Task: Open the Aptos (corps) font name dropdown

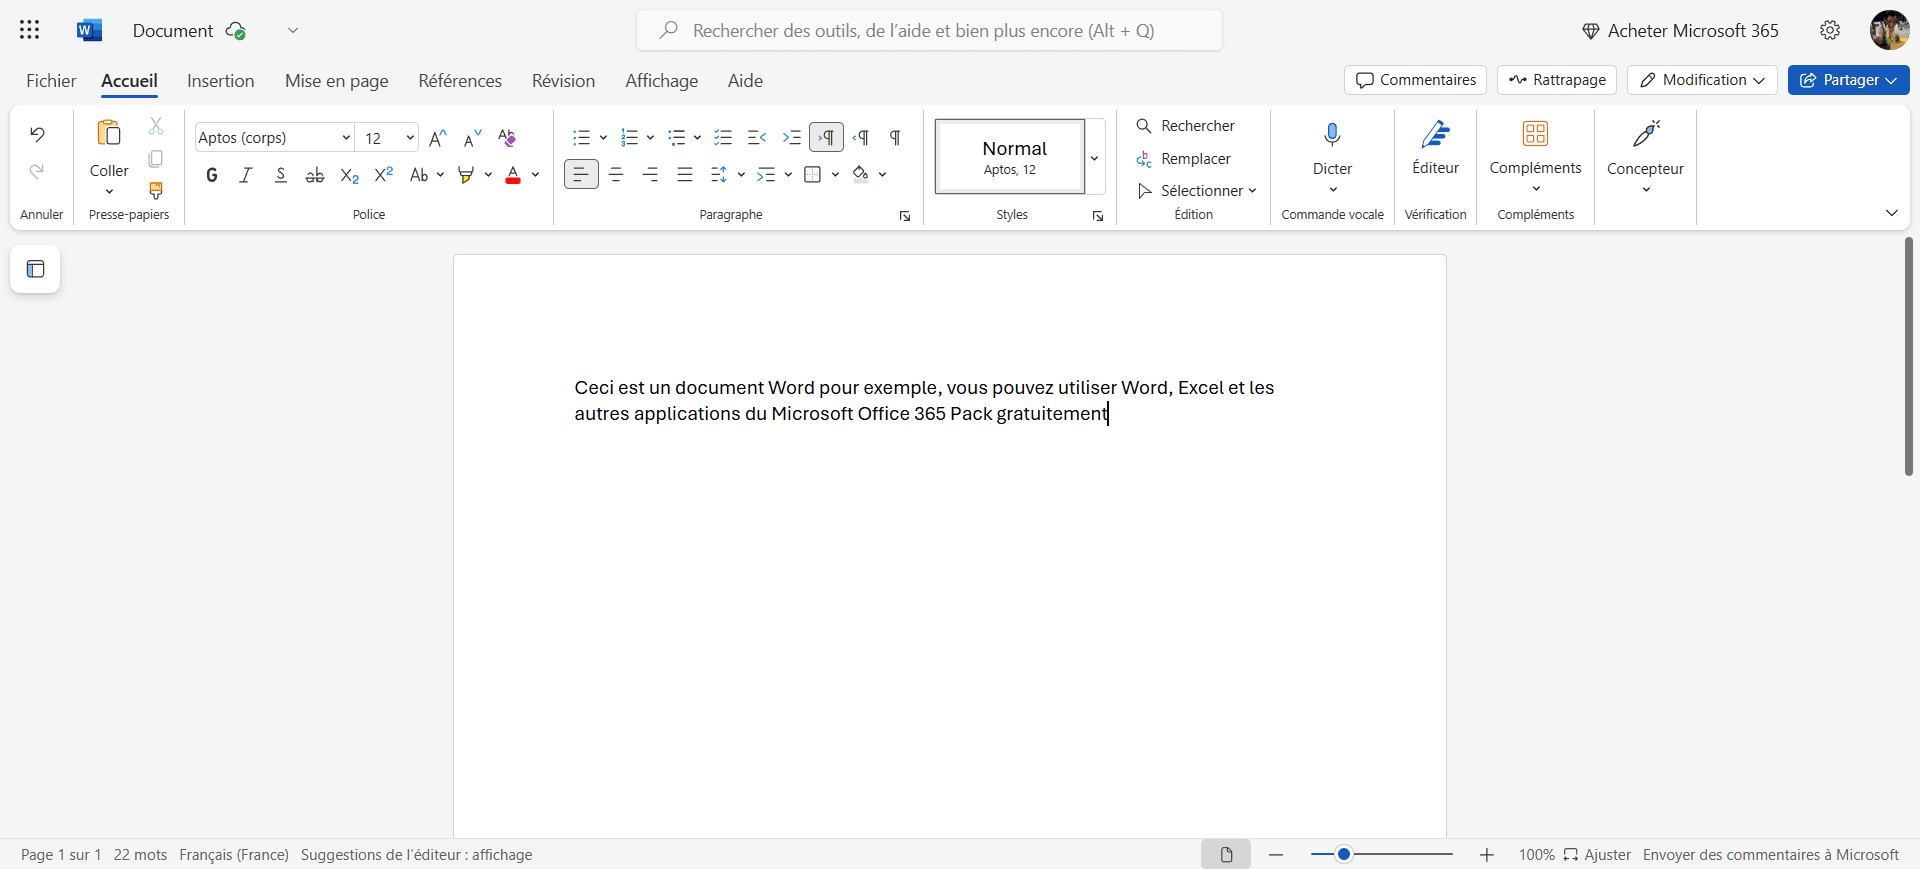Action: point(346,137)
